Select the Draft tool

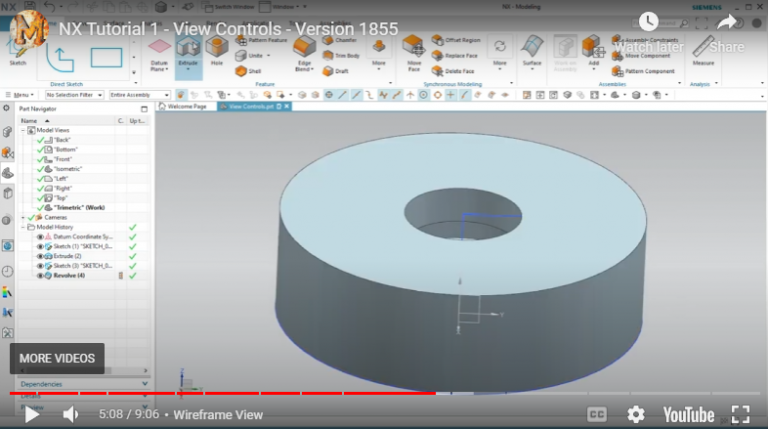click(336, 71)
